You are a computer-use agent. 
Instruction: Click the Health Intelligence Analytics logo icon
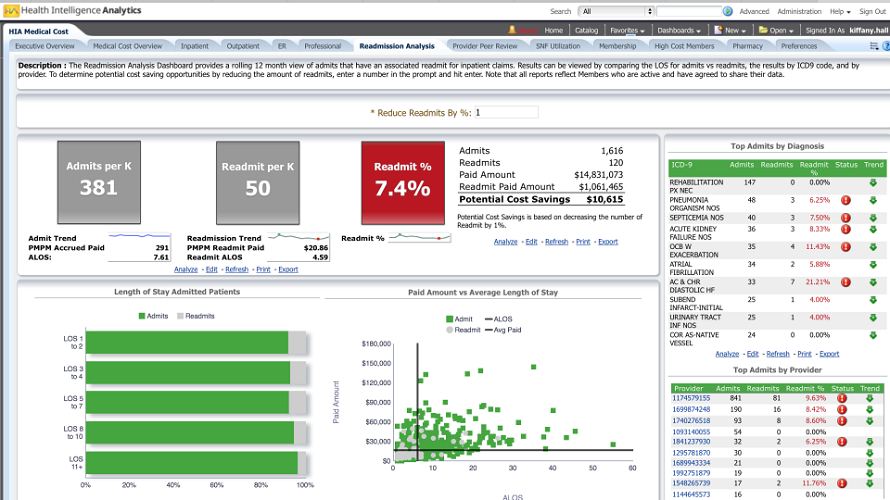coord(11,11)
